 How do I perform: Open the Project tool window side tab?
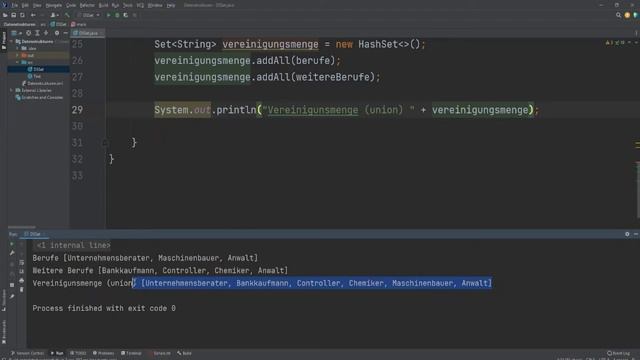[4, 41]
